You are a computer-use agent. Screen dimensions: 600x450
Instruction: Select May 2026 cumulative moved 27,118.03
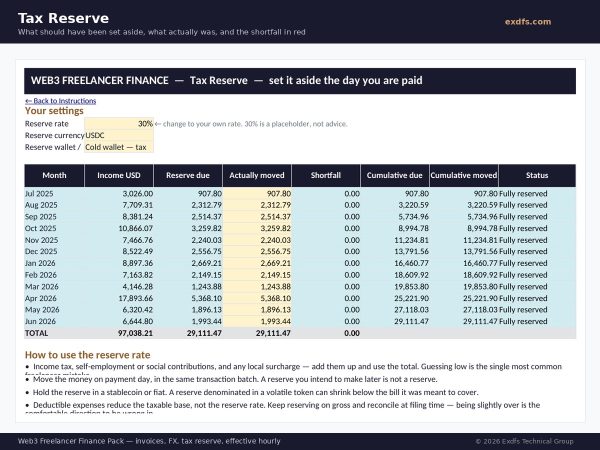[464, 310]
